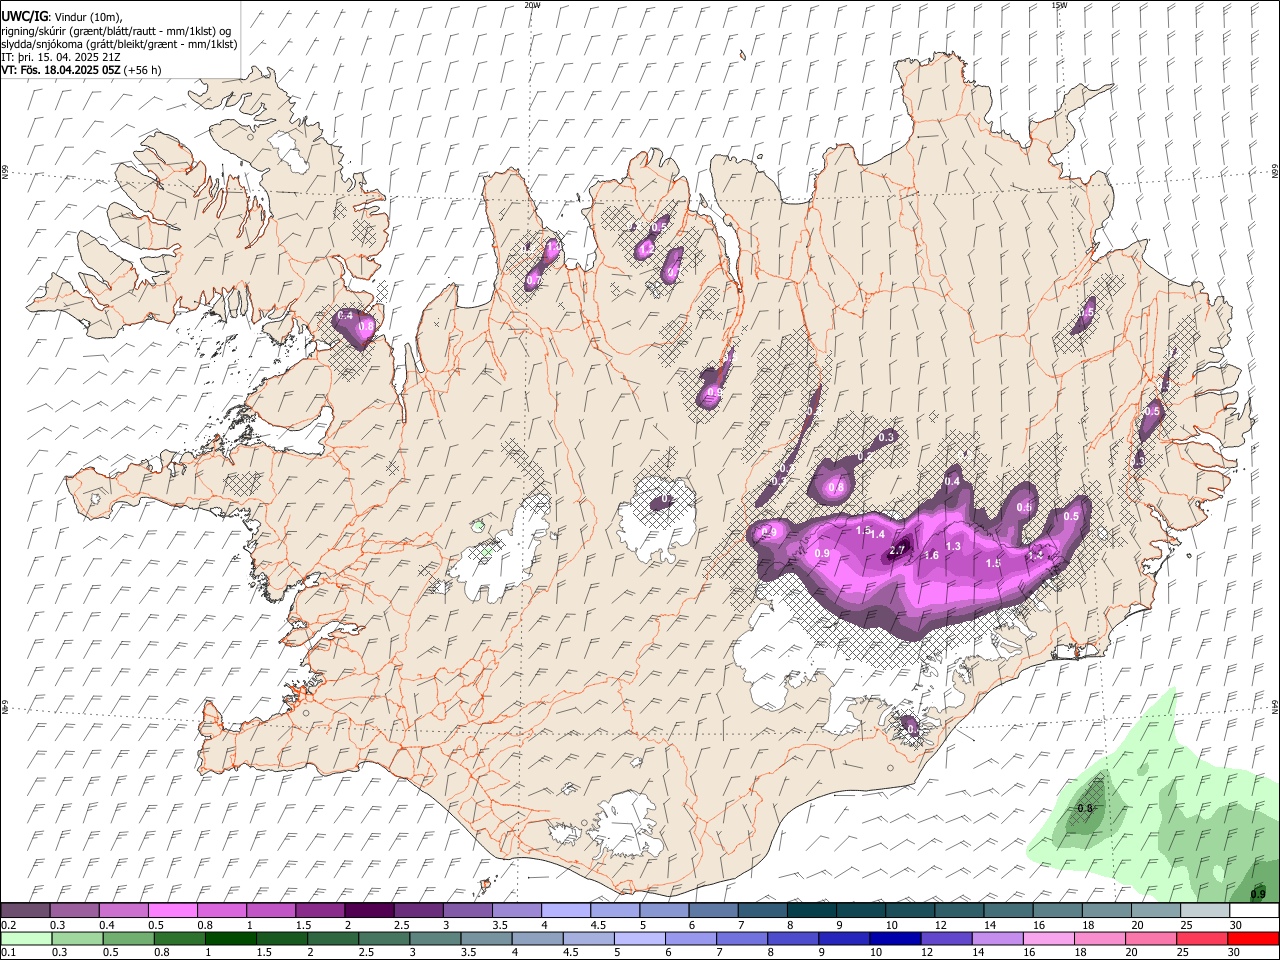Pick the dark navy swatch between 10 and 12 in the lower legend
The width and height of the screenshot is (1280, 960).
tap(894, 938)
